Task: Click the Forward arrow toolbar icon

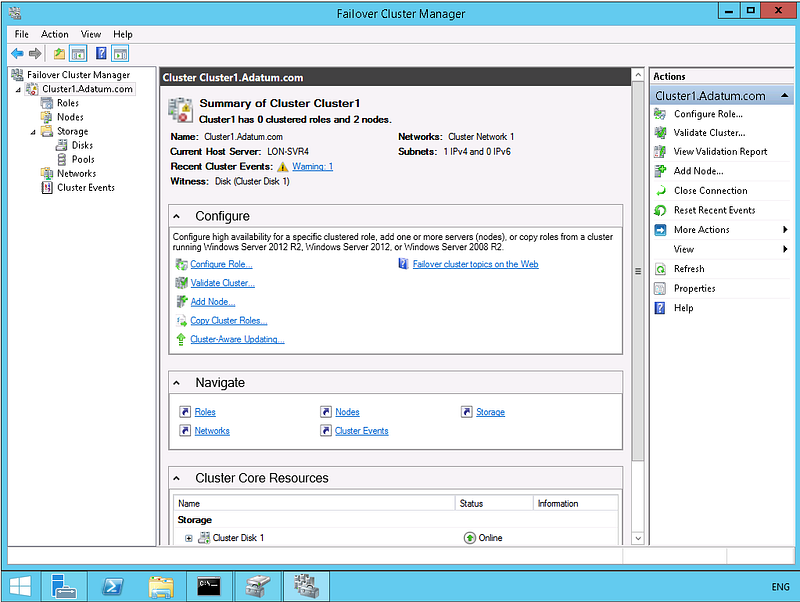Action: (x=35, y=53)
